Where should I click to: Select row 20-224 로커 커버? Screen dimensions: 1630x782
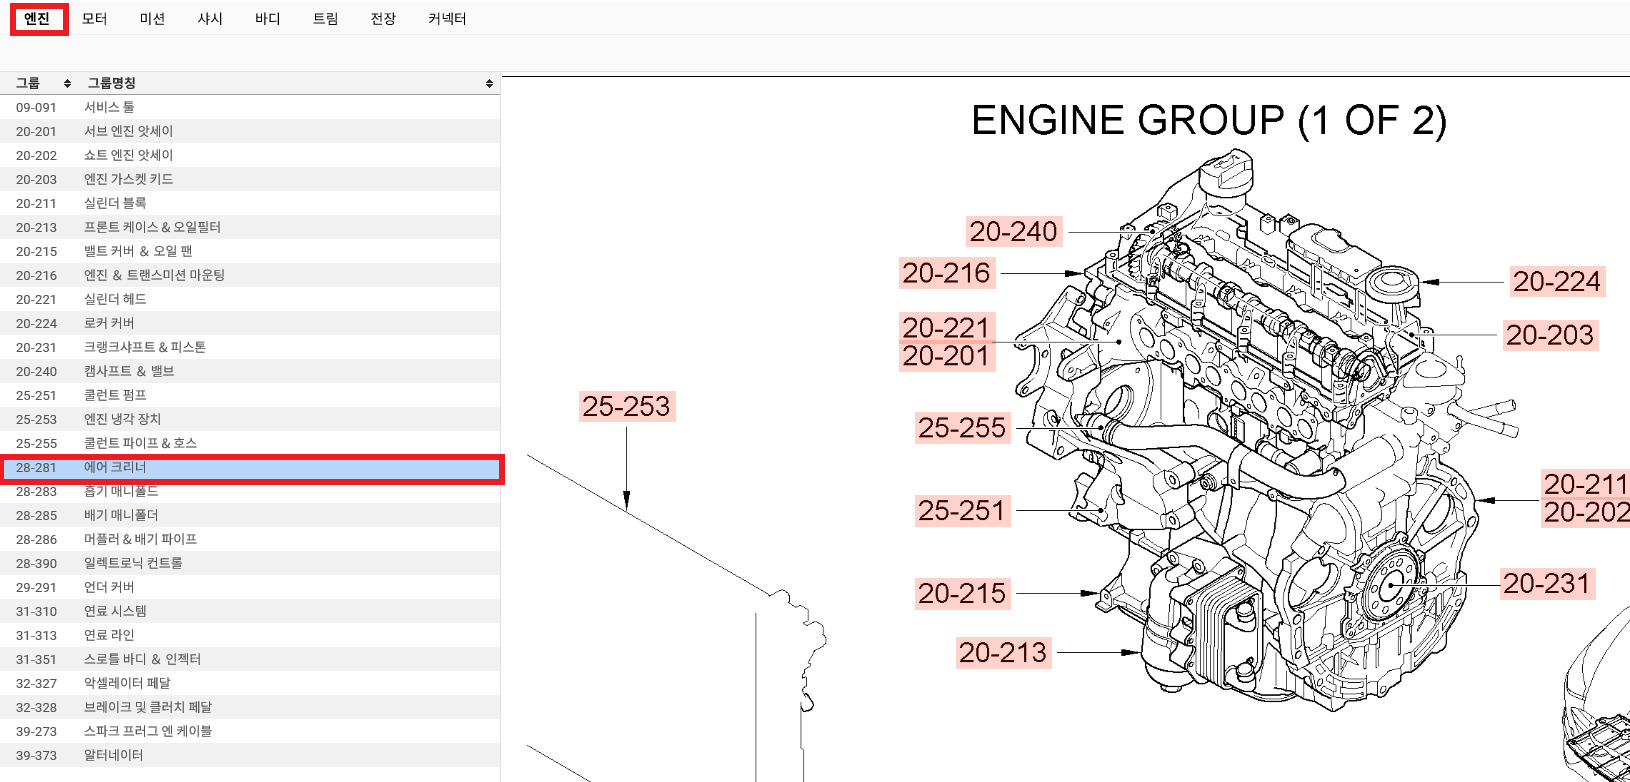click(250, 323)
